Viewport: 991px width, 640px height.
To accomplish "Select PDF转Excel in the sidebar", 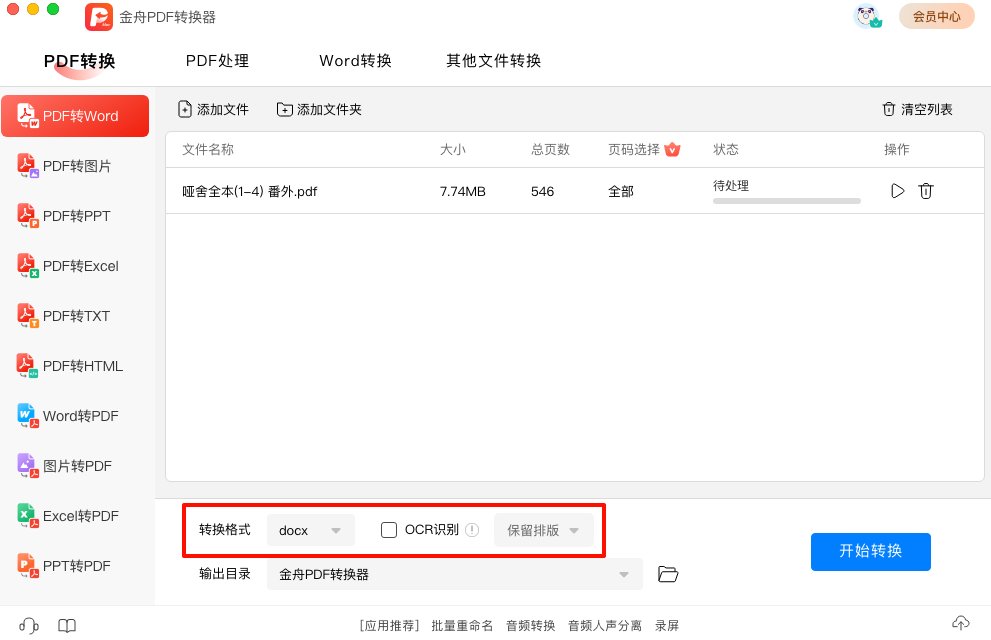I will [x=80, y=266].
